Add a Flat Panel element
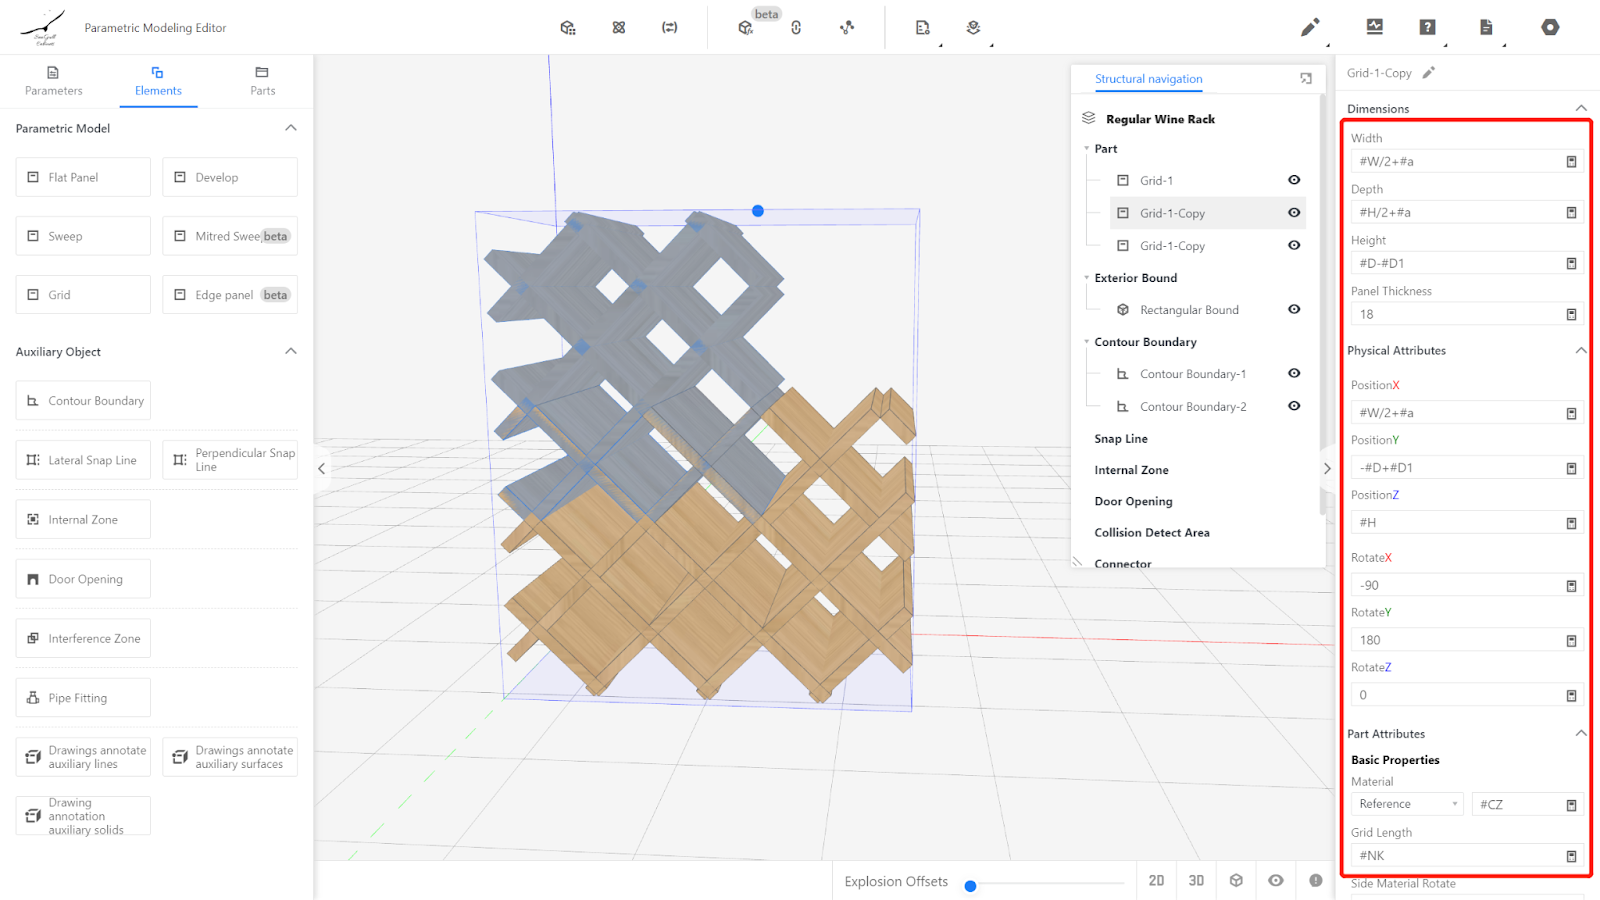 [83, 177]
